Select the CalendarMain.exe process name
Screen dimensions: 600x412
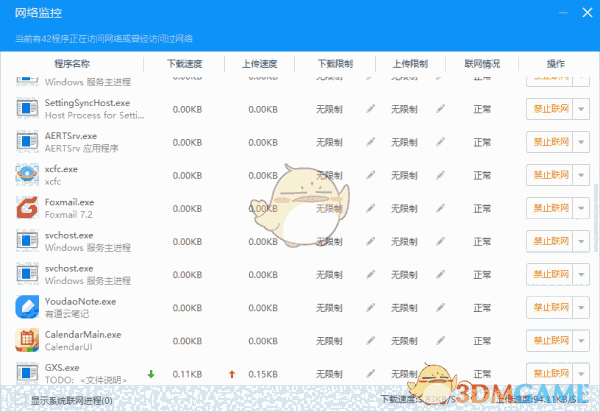(x=83, y=334)
